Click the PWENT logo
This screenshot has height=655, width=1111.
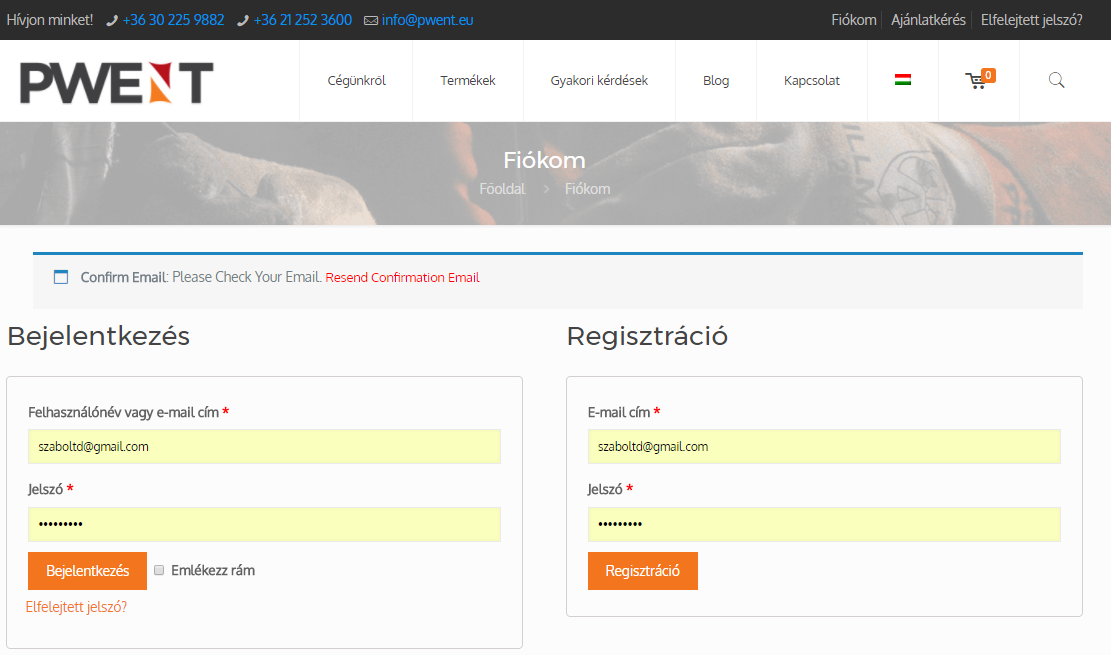coord(115,80)
